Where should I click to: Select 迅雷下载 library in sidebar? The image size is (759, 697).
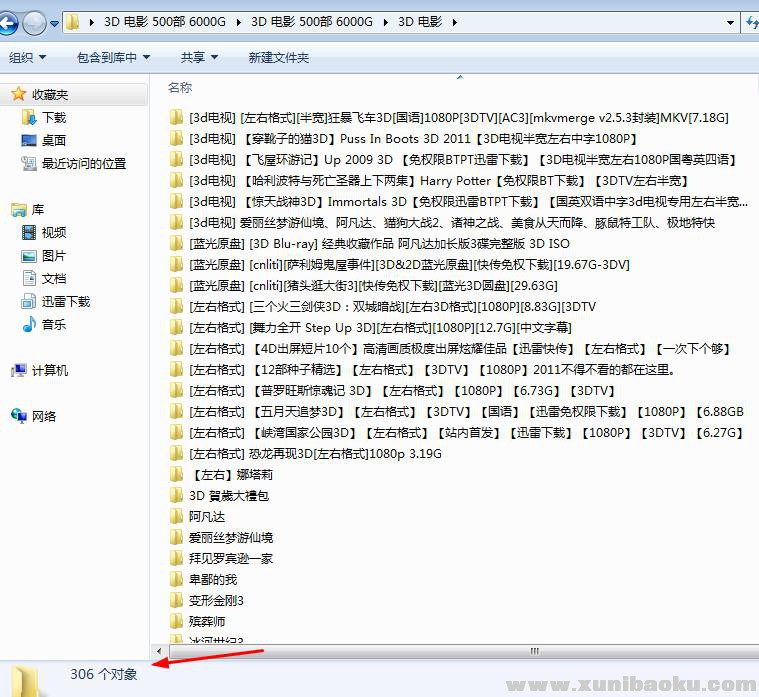point(29,302)
